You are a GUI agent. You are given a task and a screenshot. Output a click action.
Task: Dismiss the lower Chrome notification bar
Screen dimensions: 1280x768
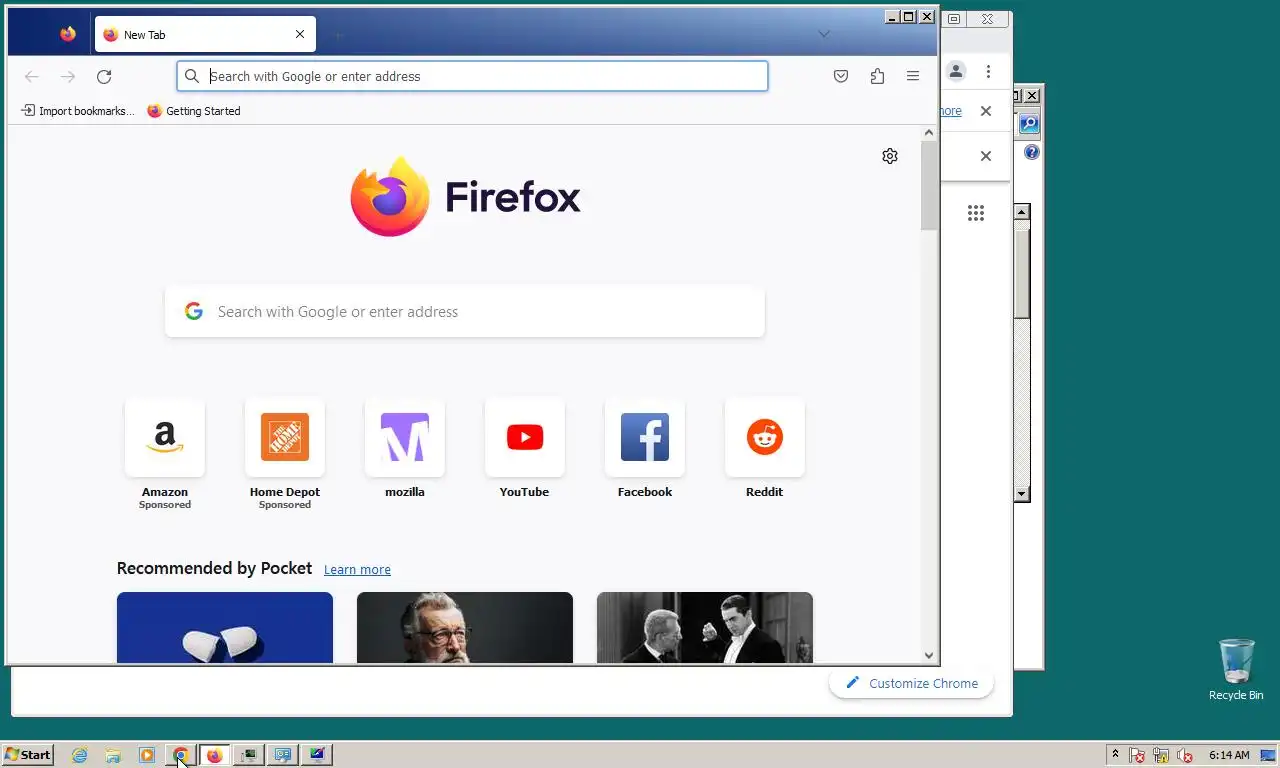click(x=986, y=156)
